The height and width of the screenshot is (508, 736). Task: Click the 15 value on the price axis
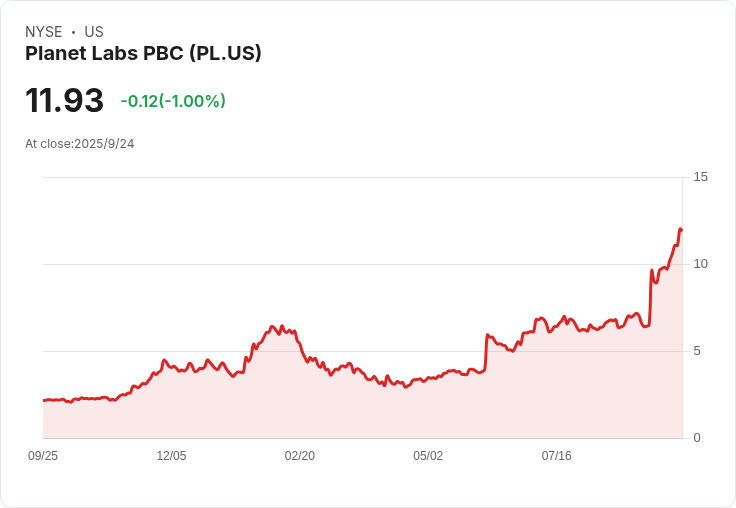(700, 177)
